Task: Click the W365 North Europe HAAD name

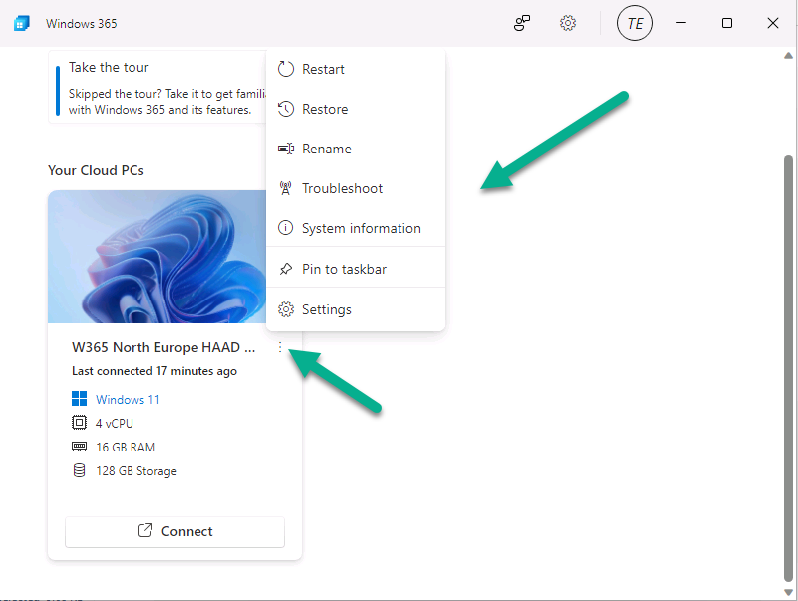Action: [x=163, y=347]
